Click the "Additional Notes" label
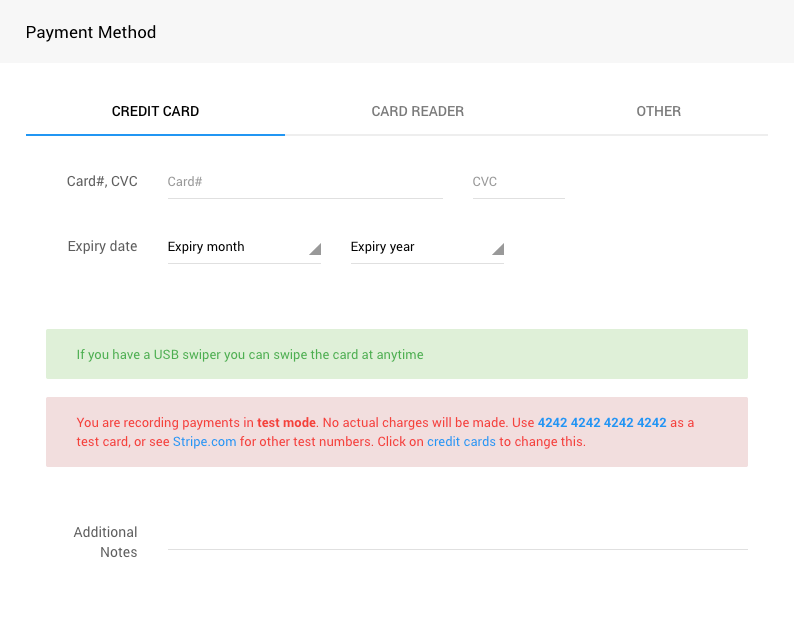 tap(106, 542)
